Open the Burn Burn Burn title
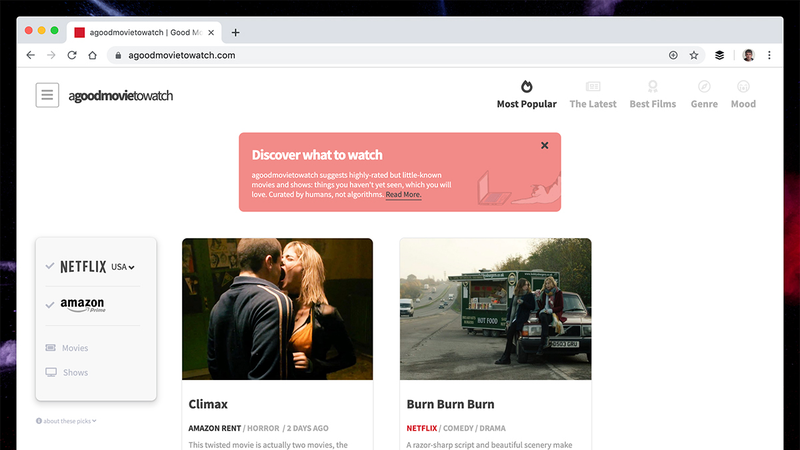Screen dimensions: 800x450 (x=451, y=404)
